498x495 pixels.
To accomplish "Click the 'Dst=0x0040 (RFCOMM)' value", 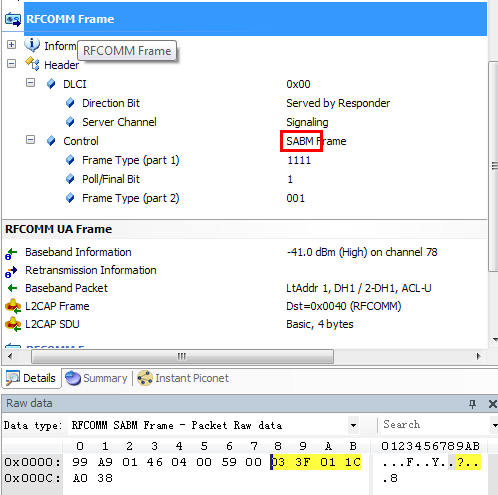I will tap(344, 306).
